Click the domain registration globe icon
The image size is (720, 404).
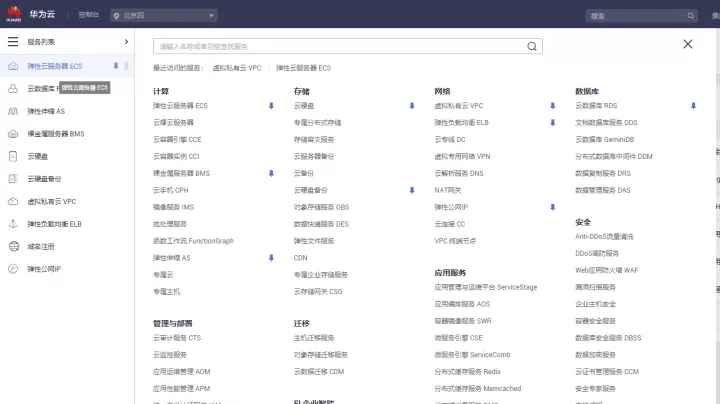tap(14, 246)
